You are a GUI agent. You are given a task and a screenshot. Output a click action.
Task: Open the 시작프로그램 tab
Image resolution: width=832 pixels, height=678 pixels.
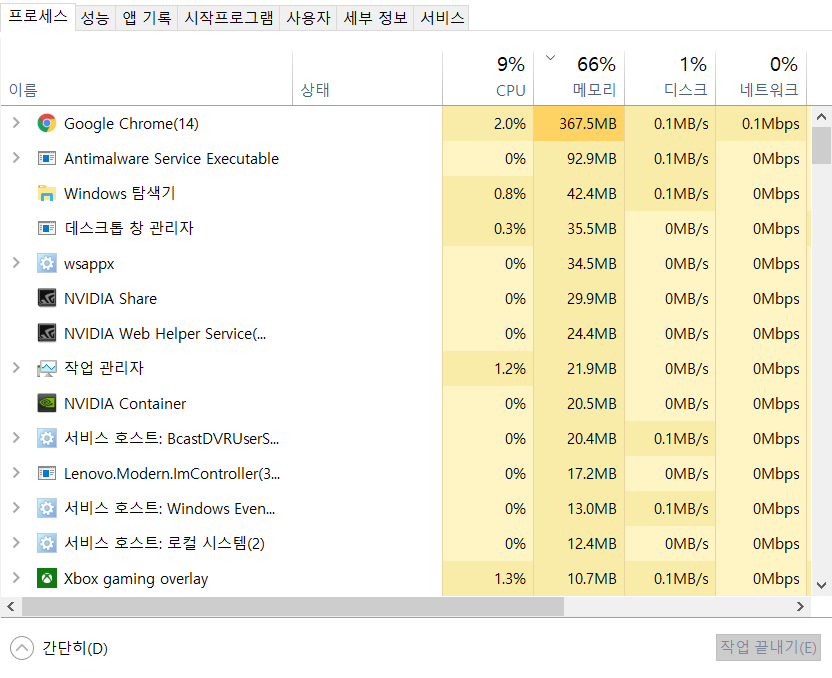coord(229,18)
